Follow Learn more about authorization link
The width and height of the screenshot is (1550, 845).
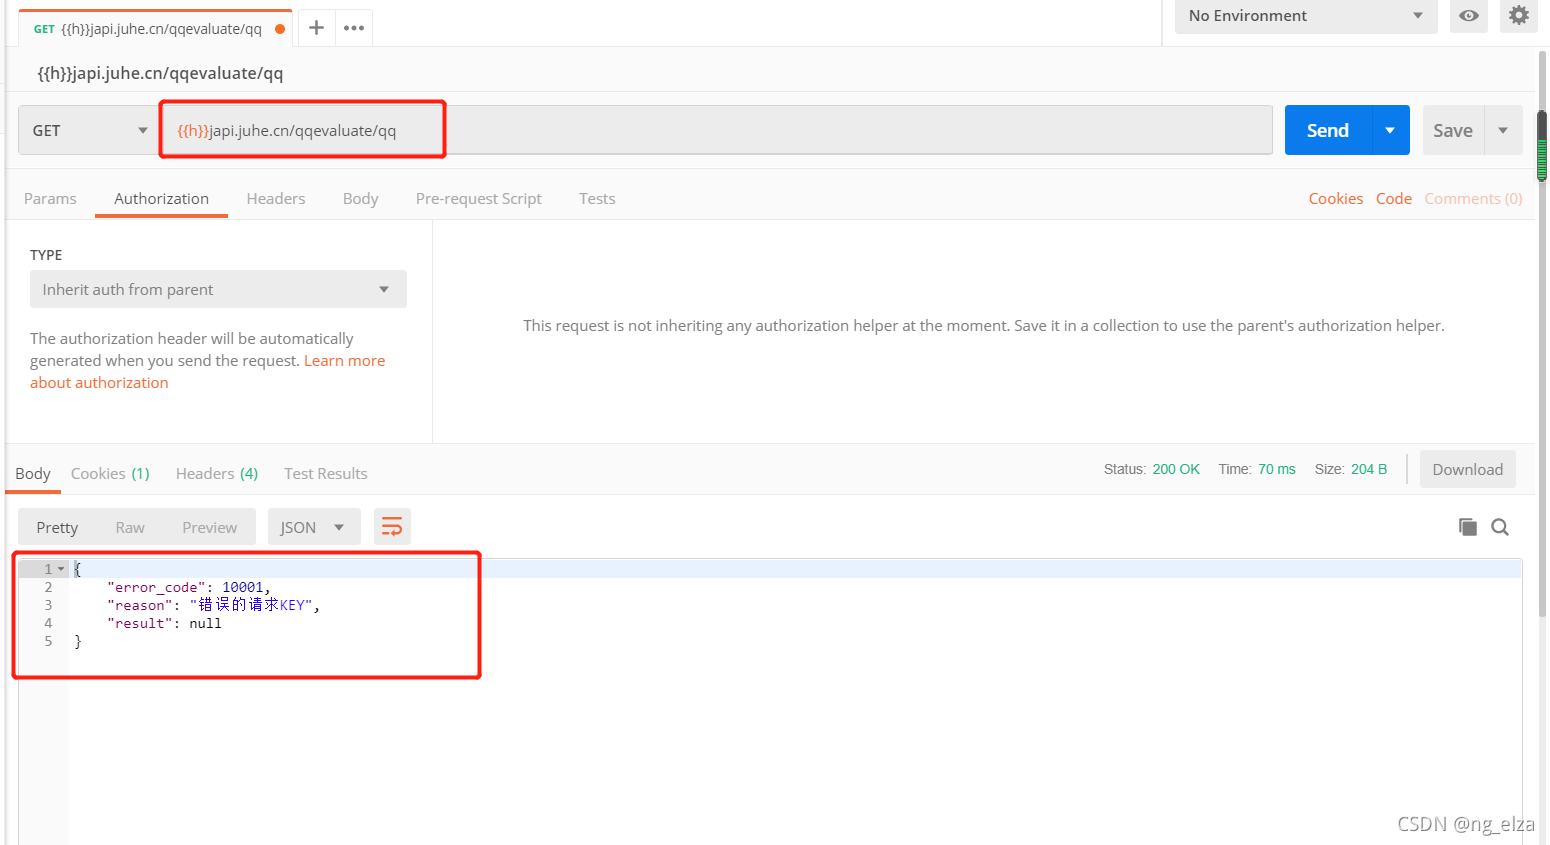tap(207, 371)
